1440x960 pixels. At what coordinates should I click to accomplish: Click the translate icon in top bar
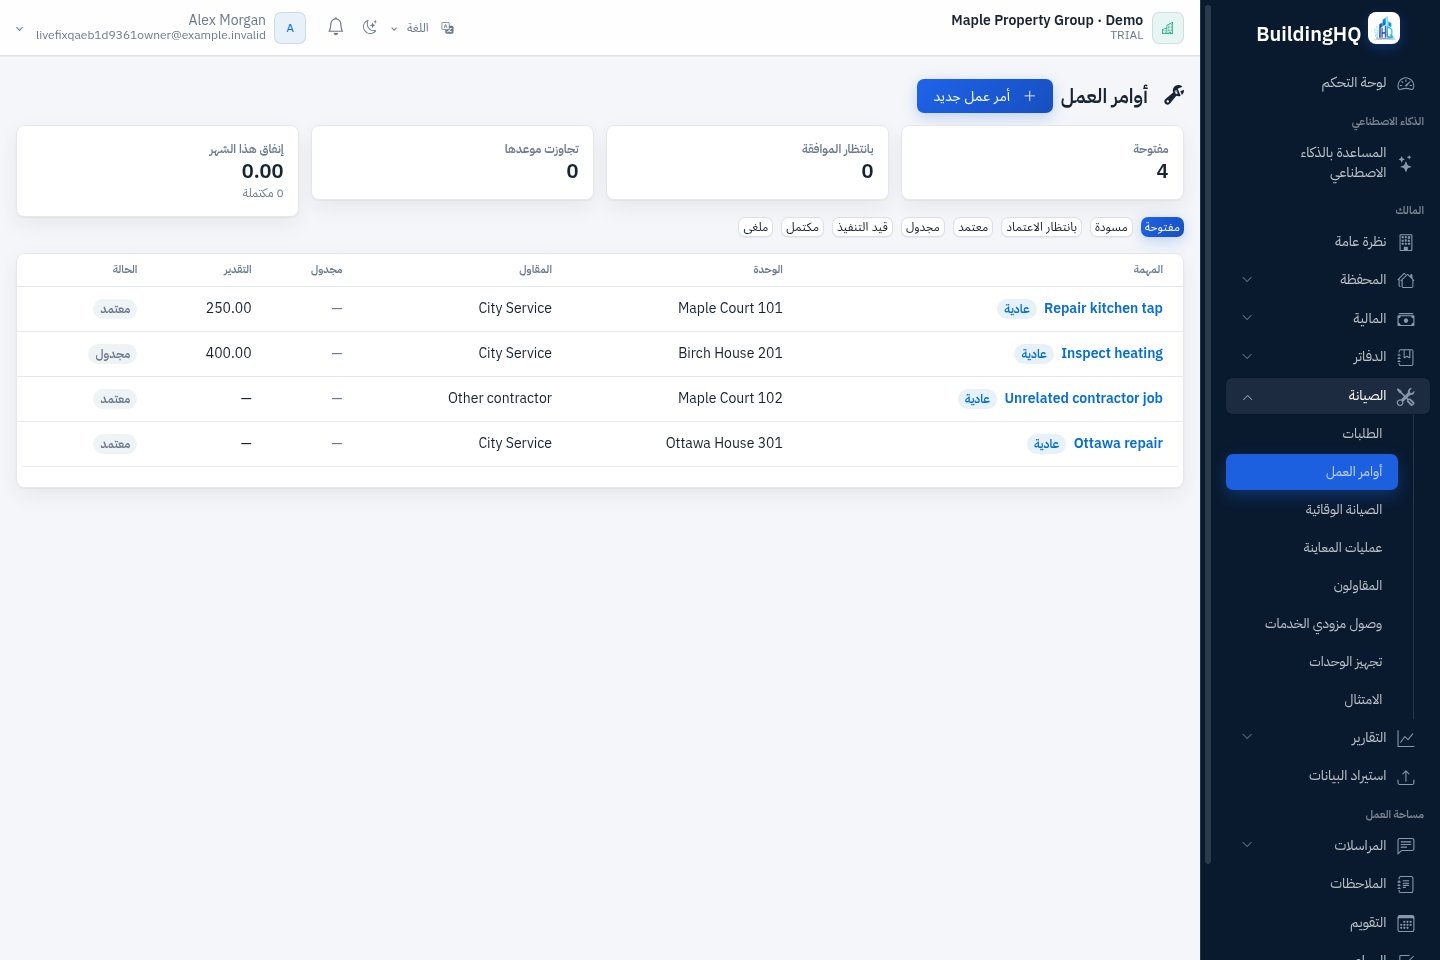tap(448, 28)
